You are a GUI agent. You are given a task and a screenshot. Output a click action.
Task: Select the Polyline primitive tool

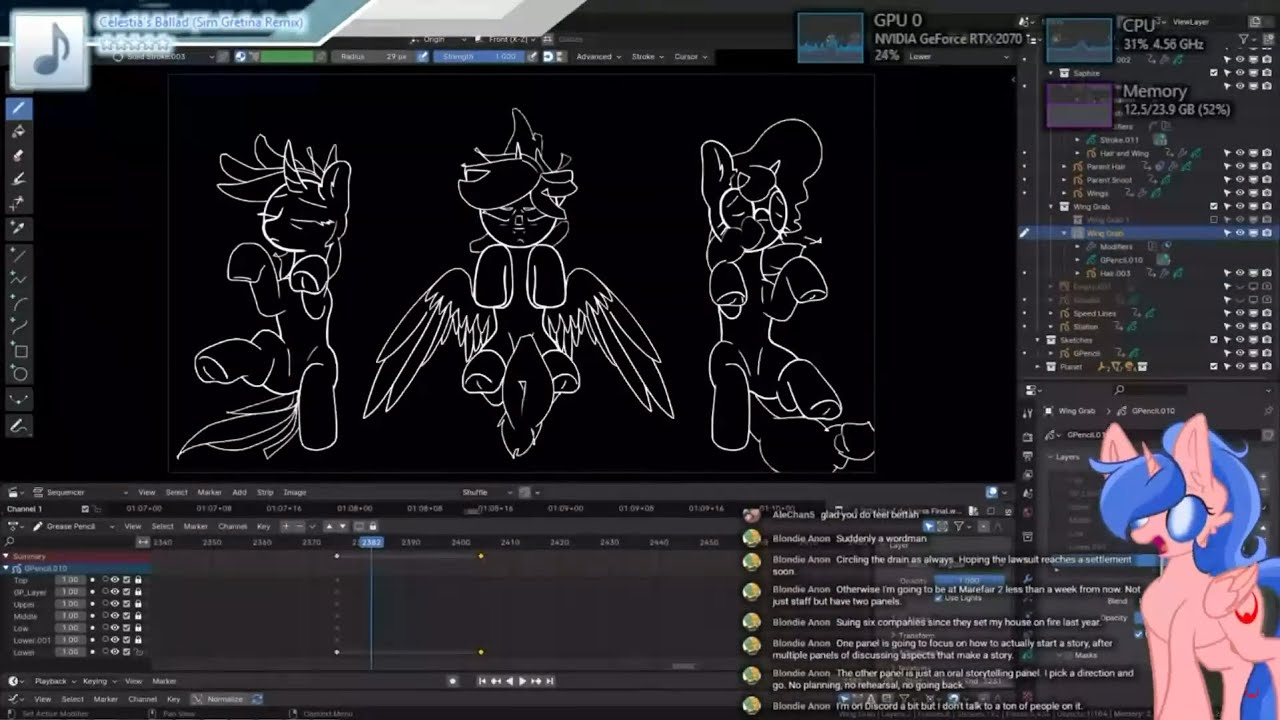[x=20, y=280]
